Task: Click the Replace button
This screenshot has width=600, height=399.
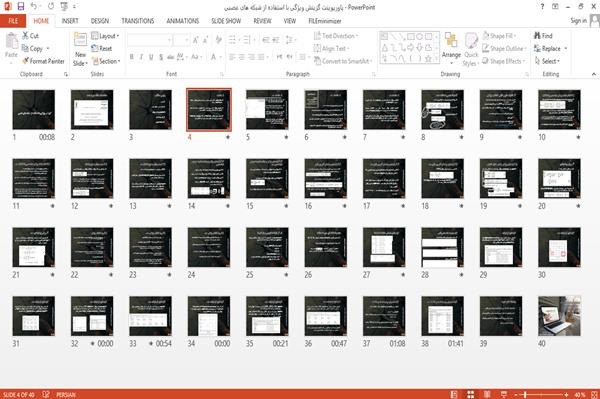Action: [x=550, y=48]
